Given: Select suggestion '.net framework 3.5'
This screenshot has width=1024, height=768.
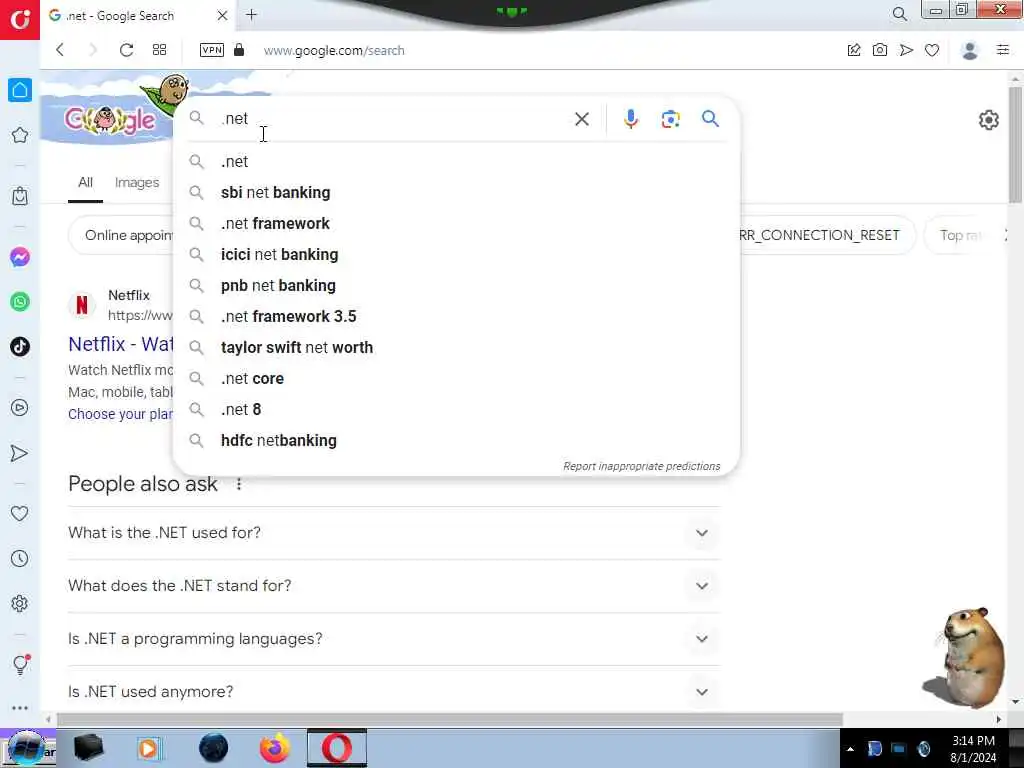Looking at the screenshot, I should point(456,317).
